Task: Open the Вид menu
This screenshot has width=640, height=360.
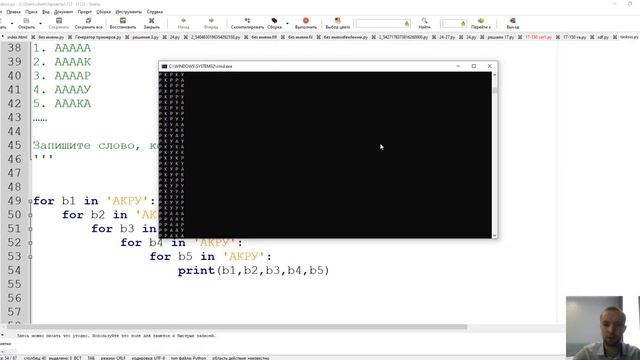Action: tap(46, 12)
